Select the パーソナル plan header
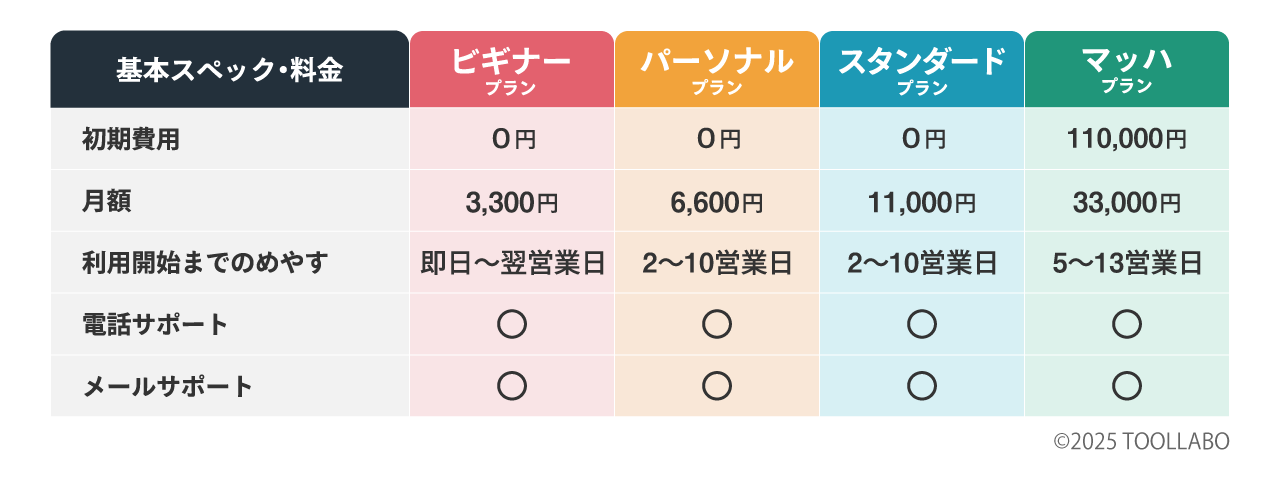This screenshot has height=480, width=1280. [x=717, y=69]
